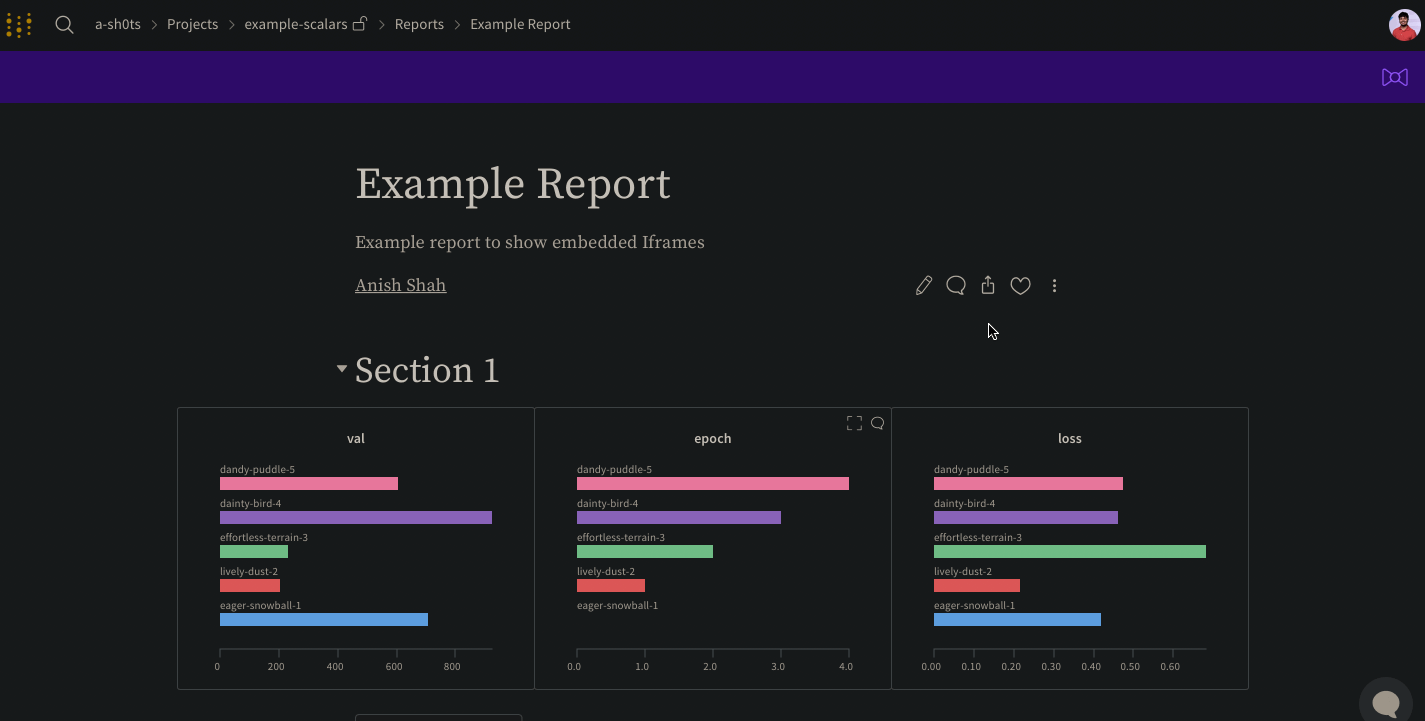Viewport: 1425px width, 721px height.
Task: Click the search magnifier icon
Action: [x=64, y=24]
